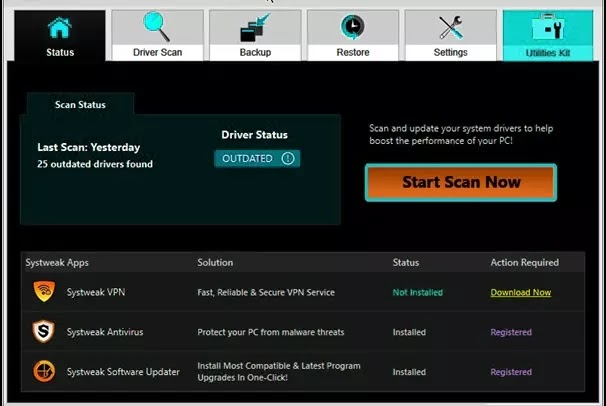606x406 pixels.
Task: Click the Systweak VPN app name
Action: tap(96, 292)
